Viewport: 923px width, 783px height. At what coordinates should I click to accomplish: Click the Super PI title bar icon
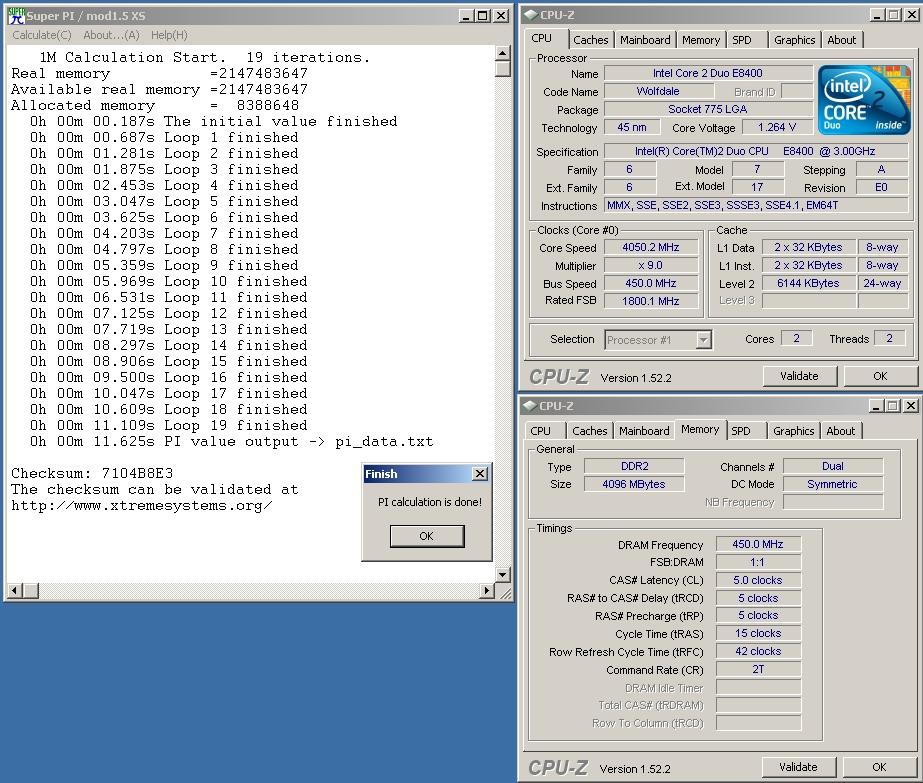coord(16,16)
